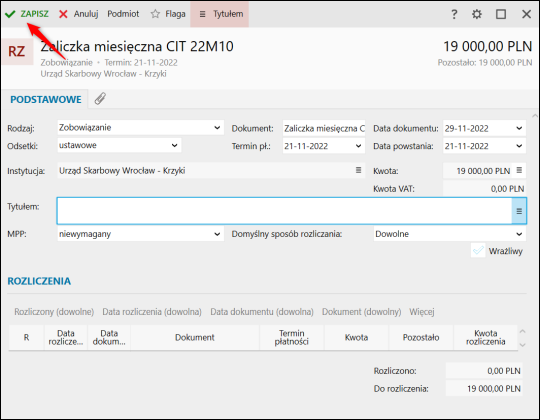Open the help question mark icon

coord(454,14)
